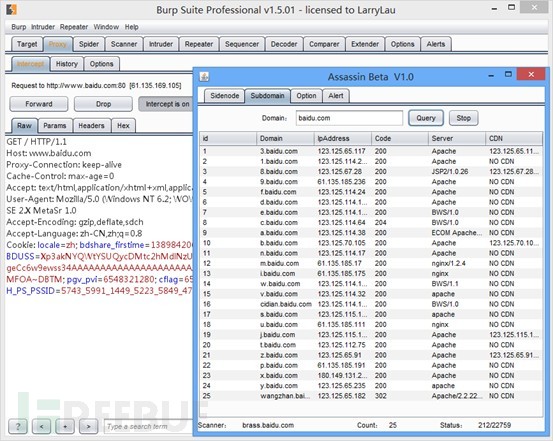Switch to the Extender tab

(365, 44)
